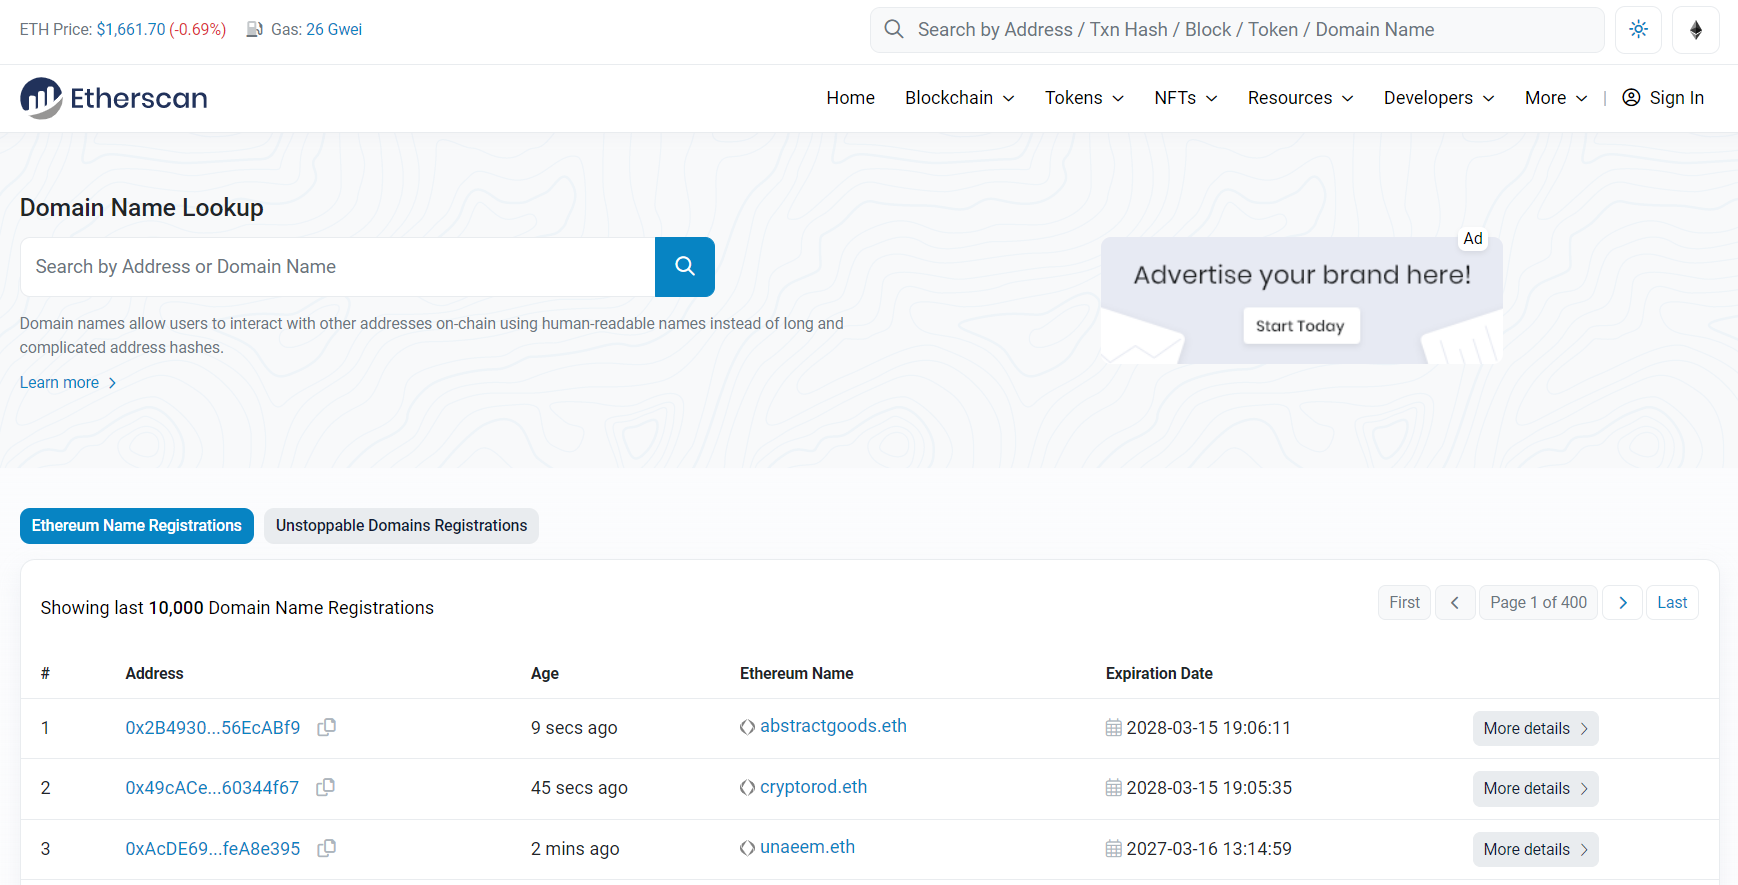Click the blue domain search magnifier button

click(x=684, y=267)
